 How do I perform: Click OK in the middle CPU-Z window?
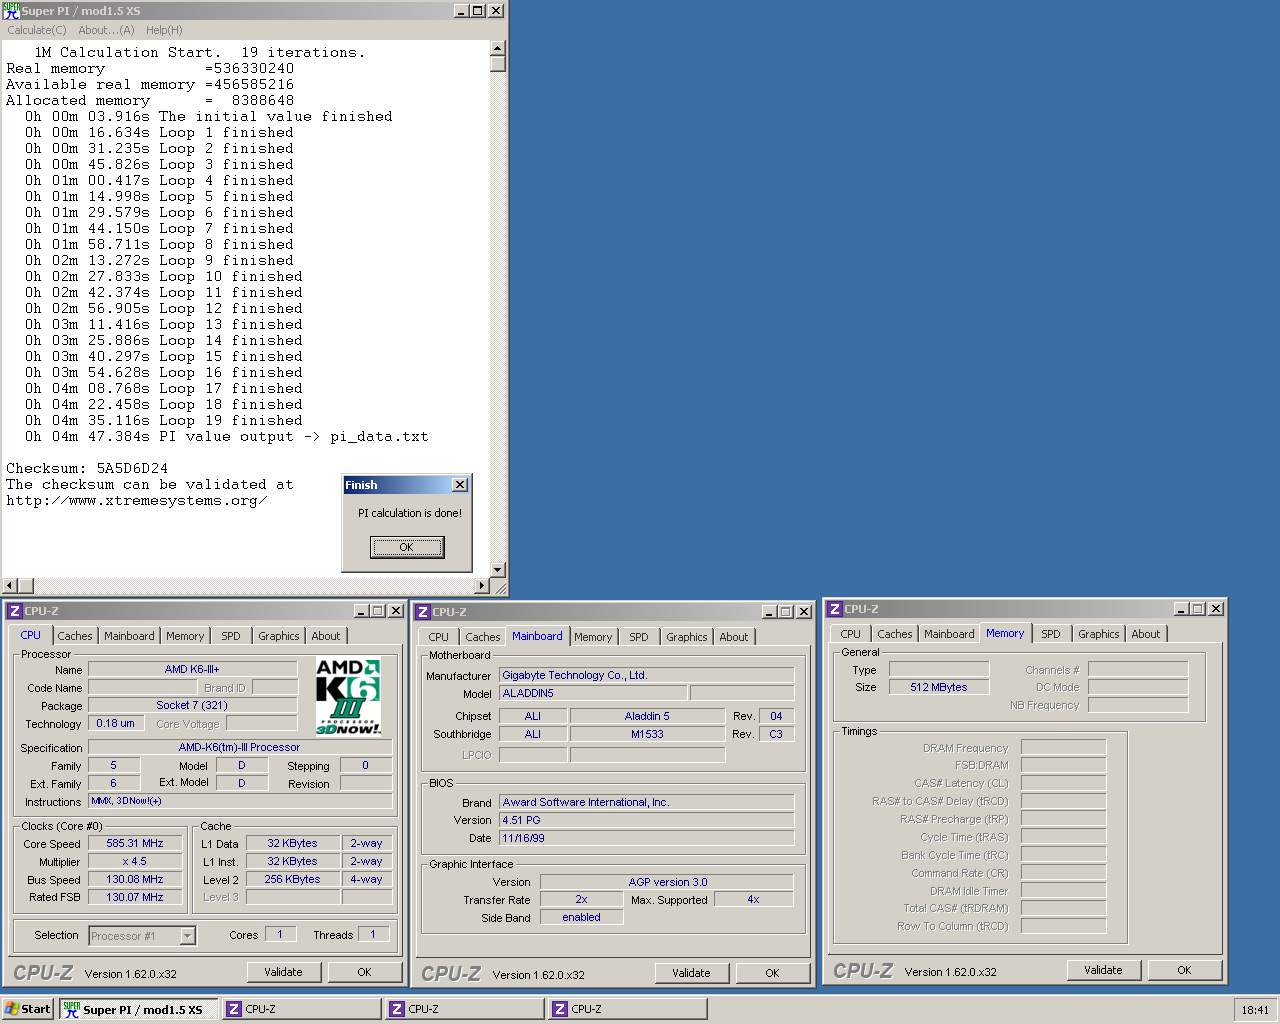coord(772,973)
